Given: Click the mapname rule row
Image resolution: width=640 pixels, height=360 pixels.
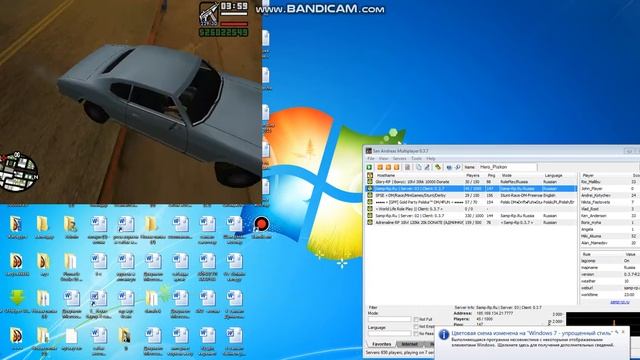Looking at the screenshot, I should point(610,267).
